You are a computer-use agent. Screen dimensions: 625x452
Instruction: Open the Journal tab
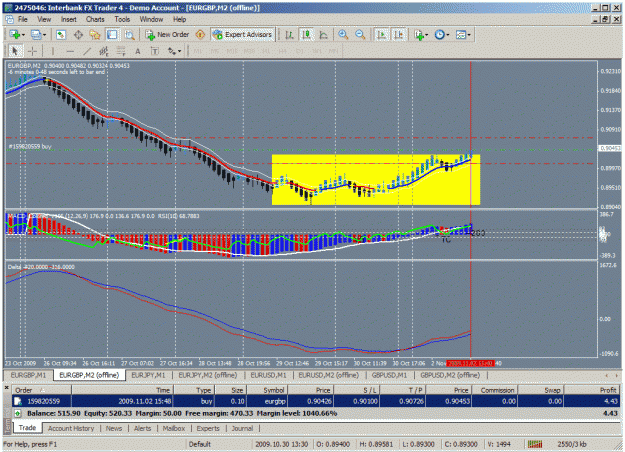pos(242,428)
